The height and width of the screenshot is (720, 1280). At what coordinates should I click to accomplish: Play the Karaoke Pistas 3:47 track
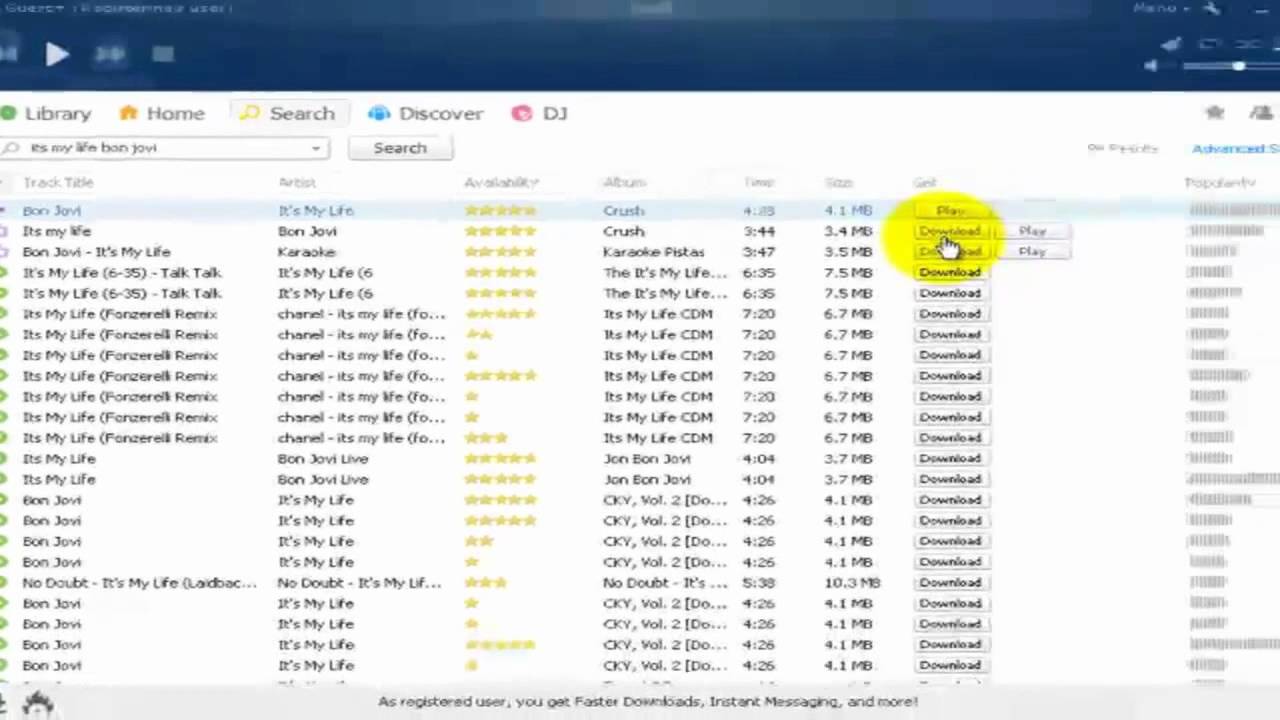point(1032,252)
